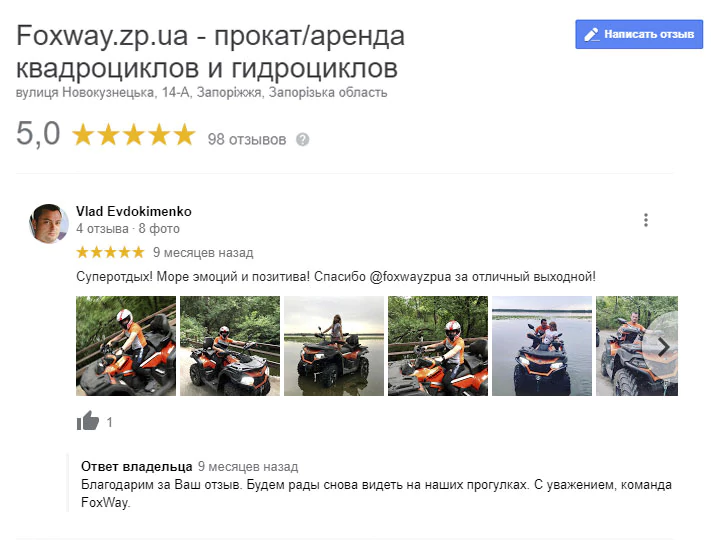Screen dimensions: 719x554
Task: Open second photo of ATV near fence
Action: tap(230, 346)
